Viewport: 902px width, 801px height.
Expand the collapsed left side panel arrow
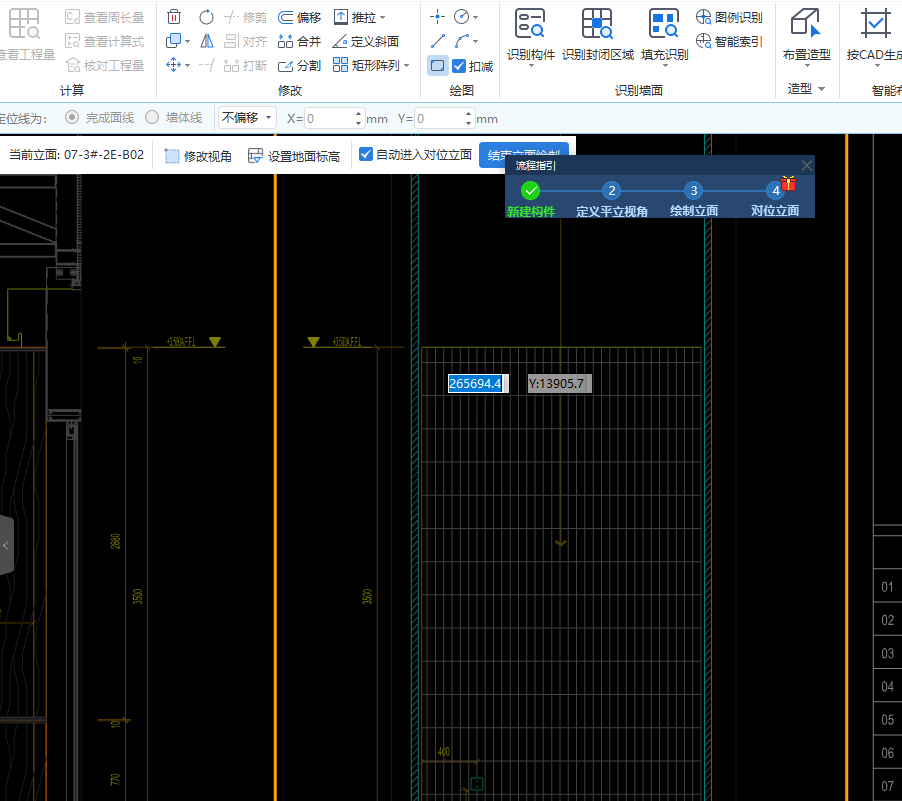point(6,545)
